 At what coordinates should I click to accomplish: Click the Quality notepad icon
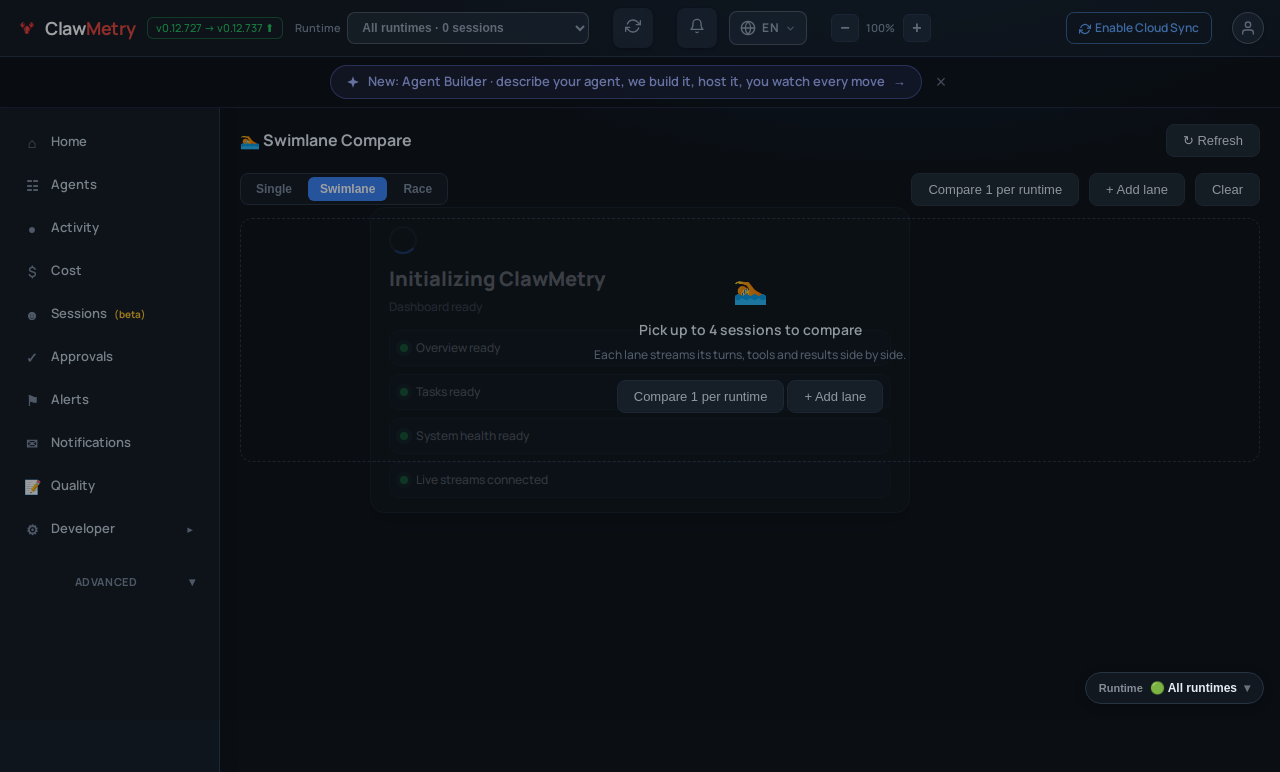(32, 487)
